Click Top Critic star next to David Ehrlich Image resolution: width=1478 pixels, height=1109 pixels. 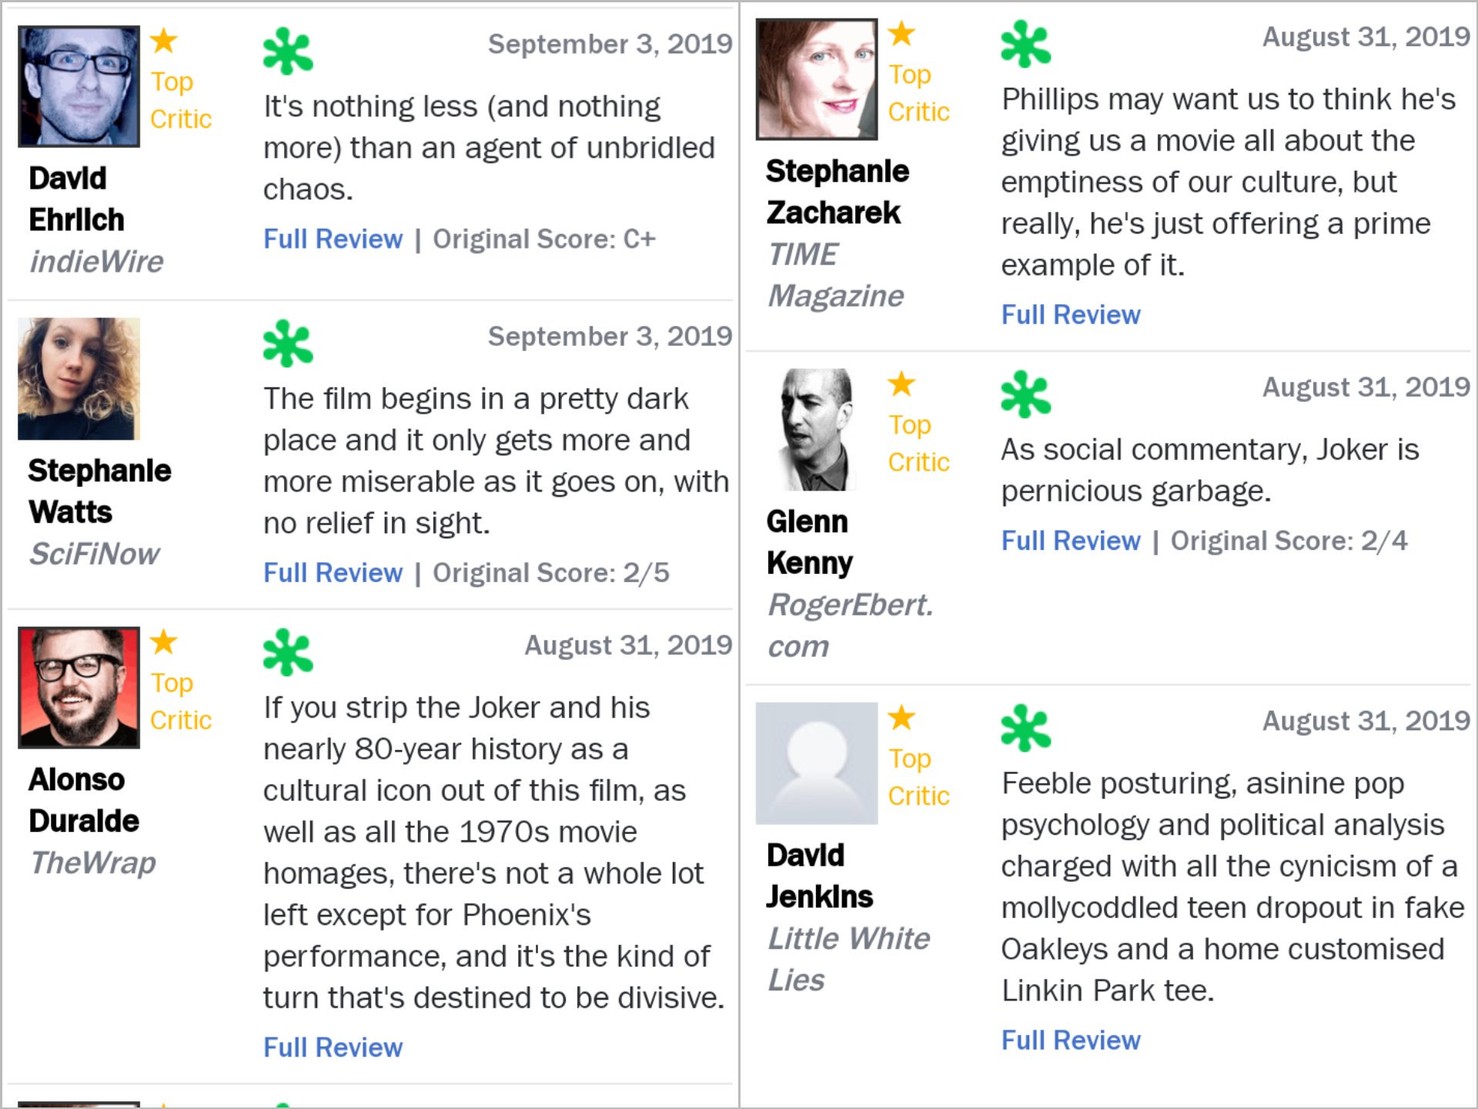(x=164, y=41)
